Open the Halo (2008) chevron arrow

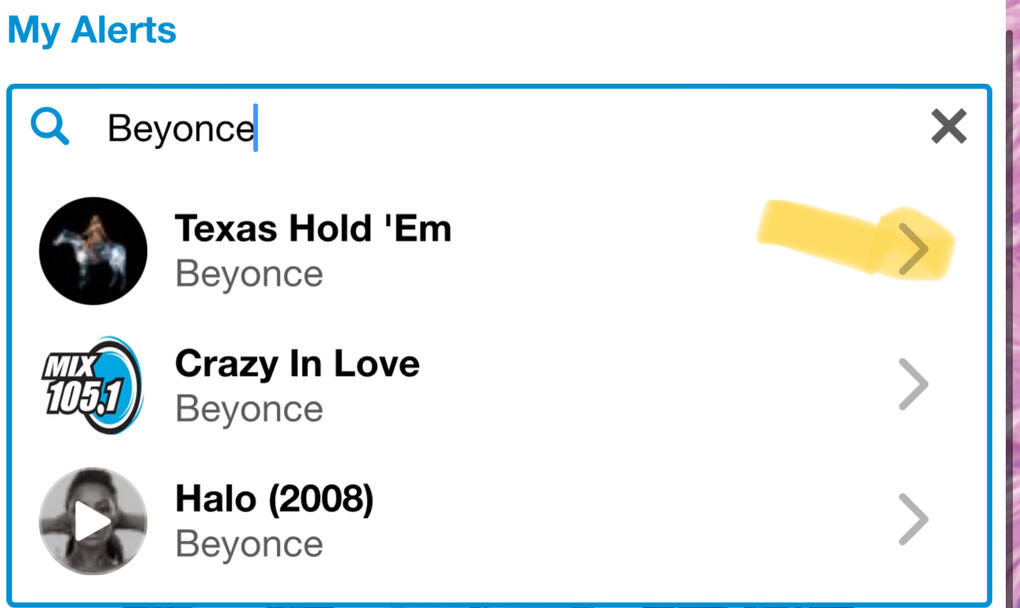coord(913,519)
